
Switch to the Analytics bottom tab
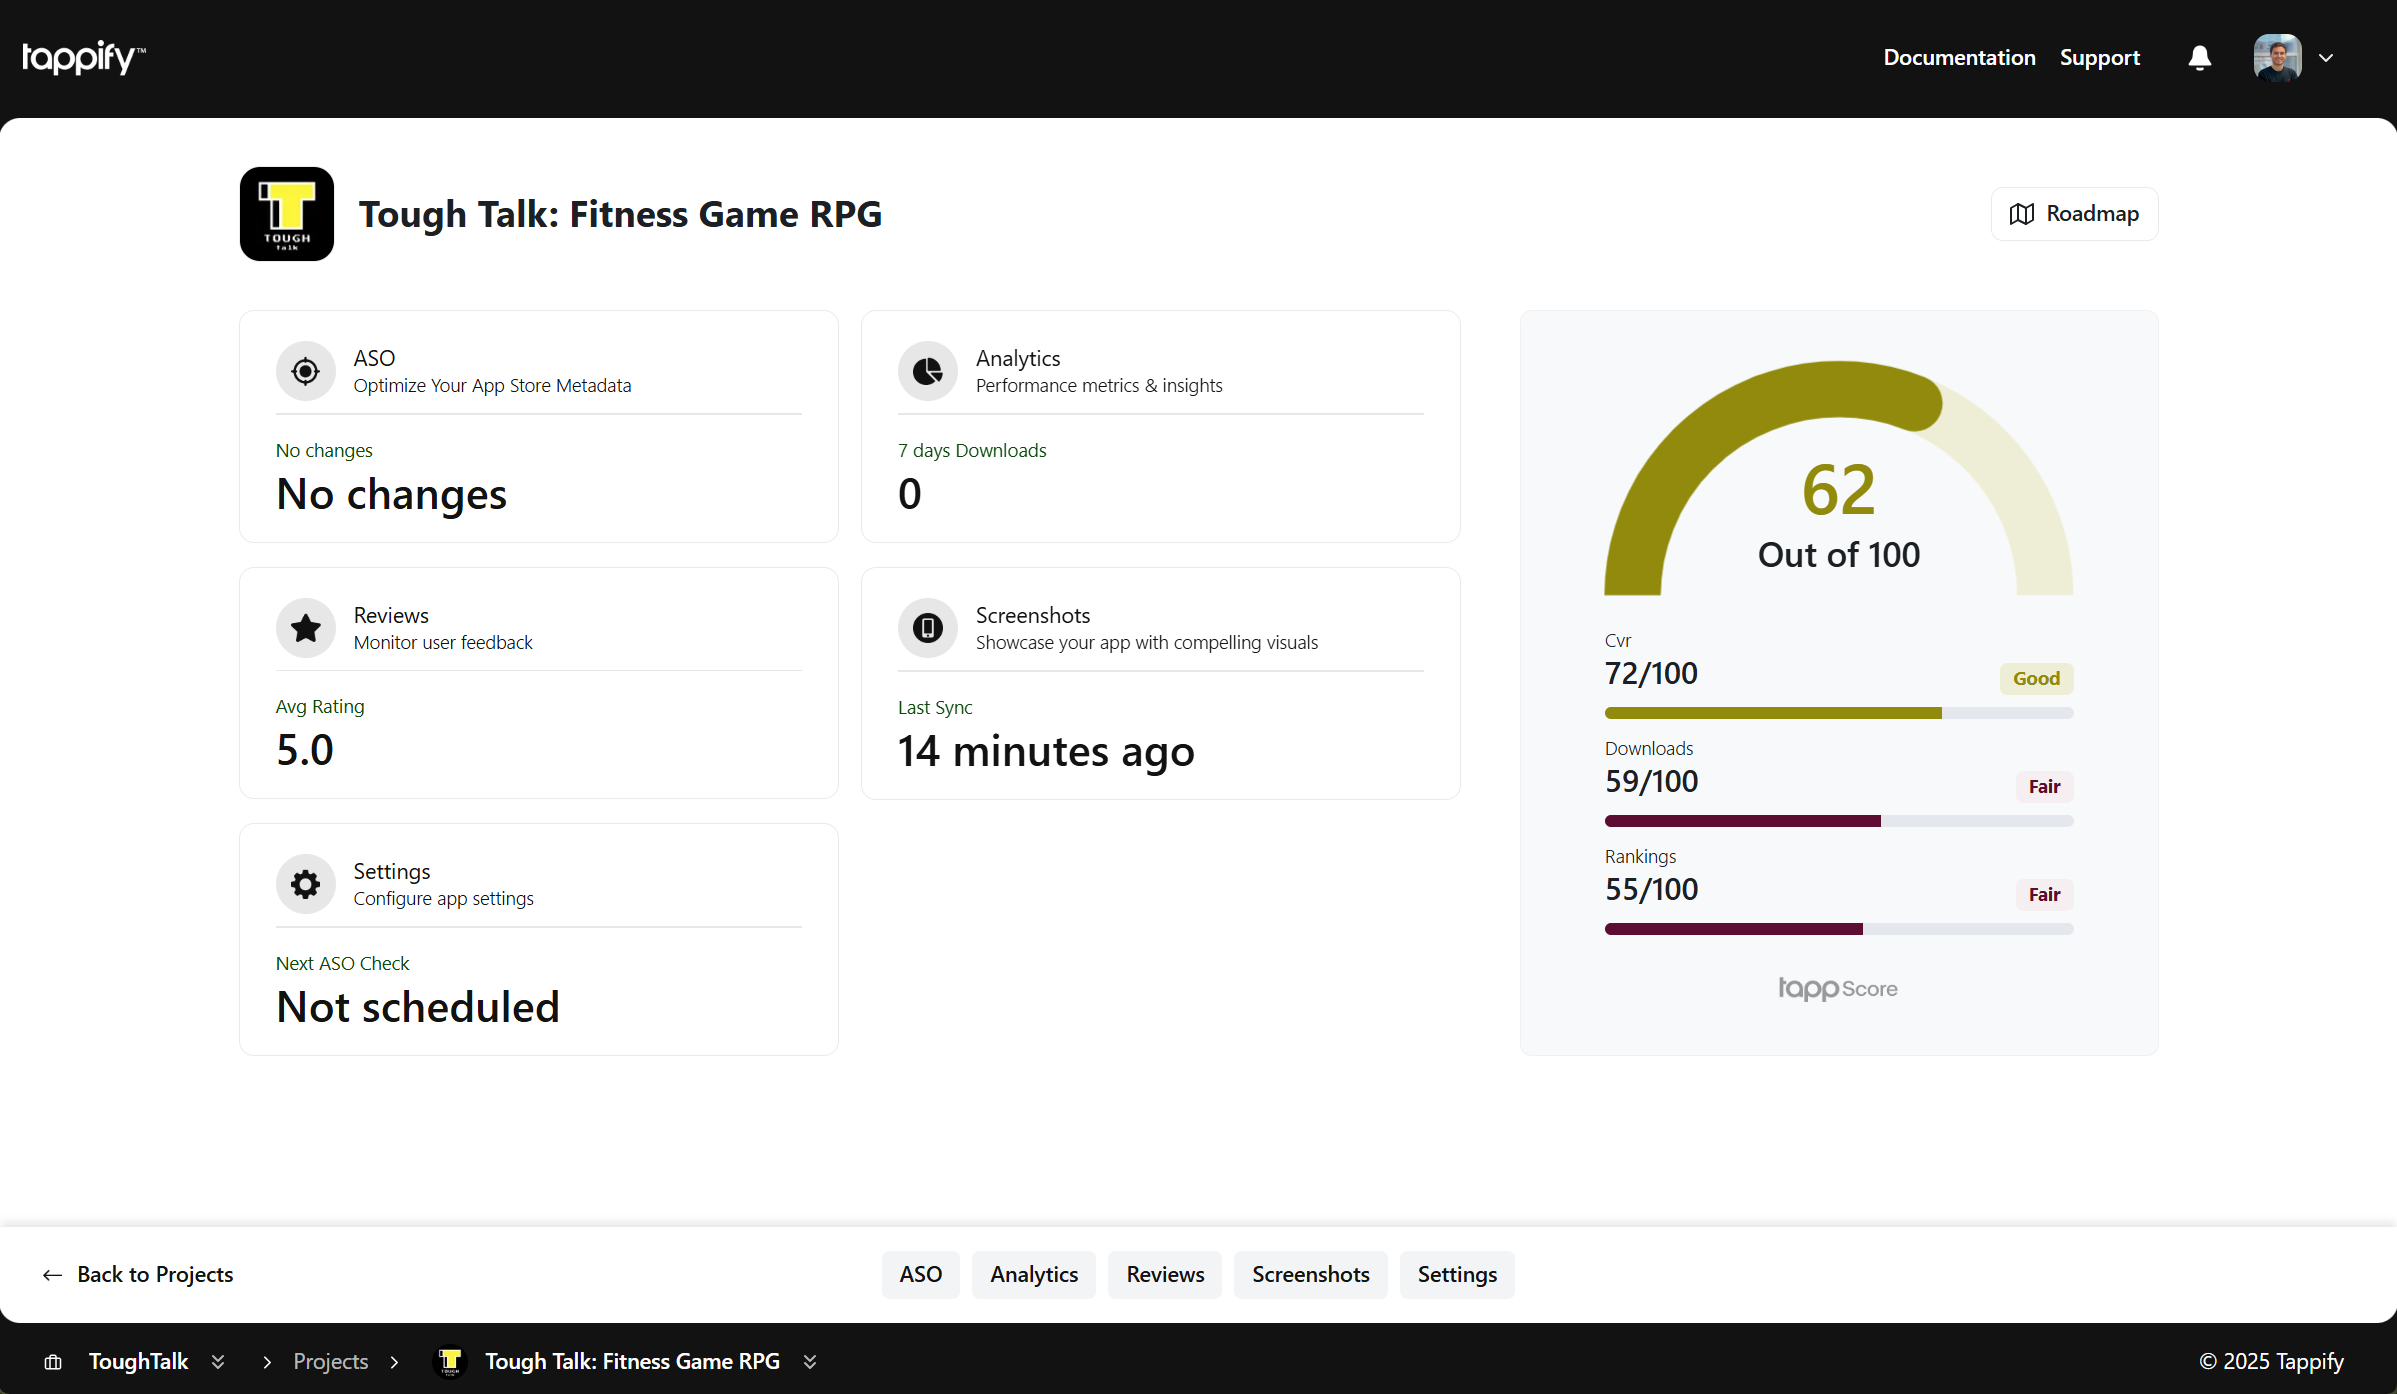tap(1033, 1275)
